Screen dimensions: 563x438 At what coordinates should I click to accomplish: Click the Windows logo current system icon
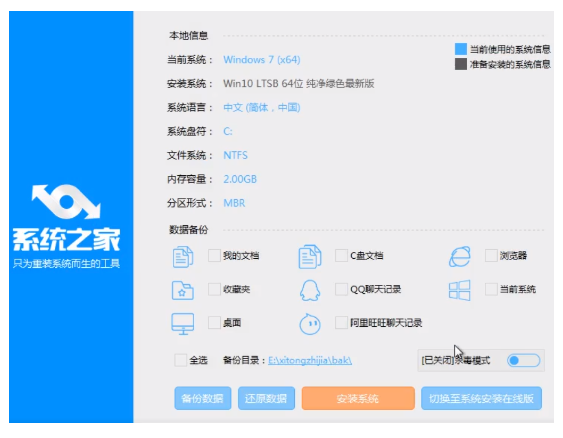pos(460,290)
